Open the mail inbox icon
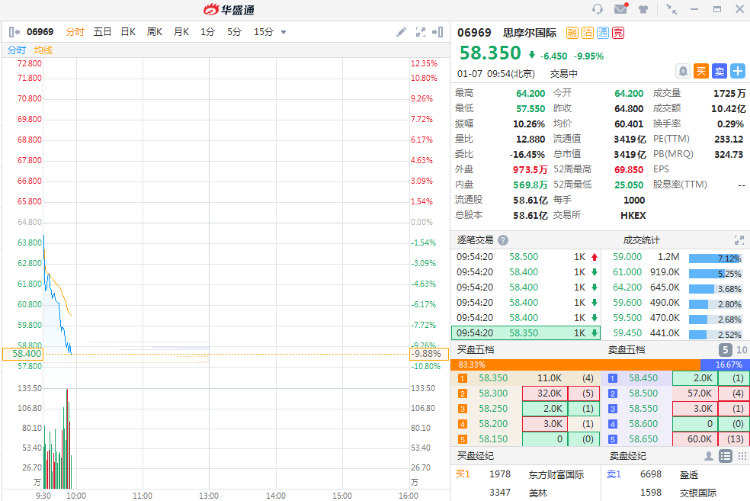This screenshot has height=501, width=750. click(x=620, y=10)
